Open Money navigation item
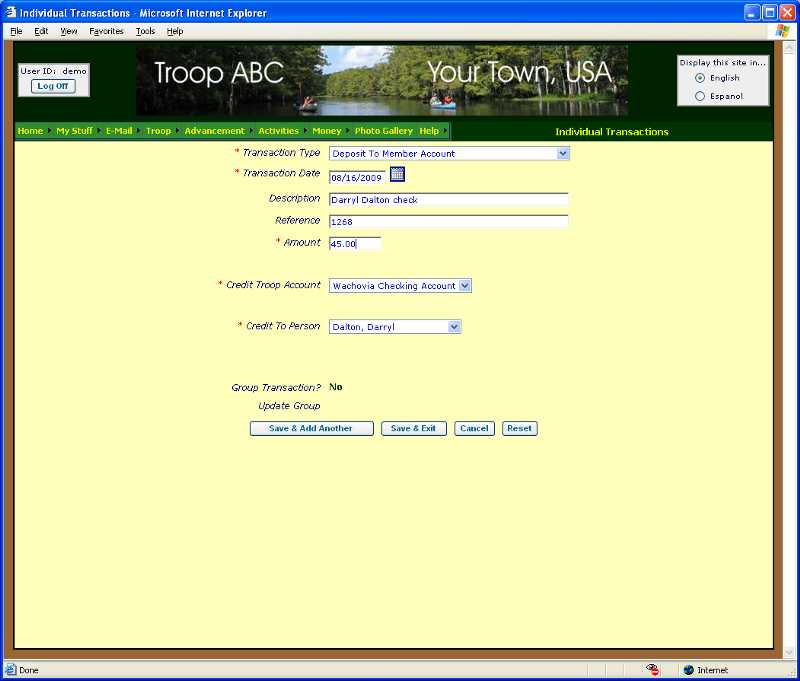The width and height of the screenshot is (800, 681). pos(327,131)
